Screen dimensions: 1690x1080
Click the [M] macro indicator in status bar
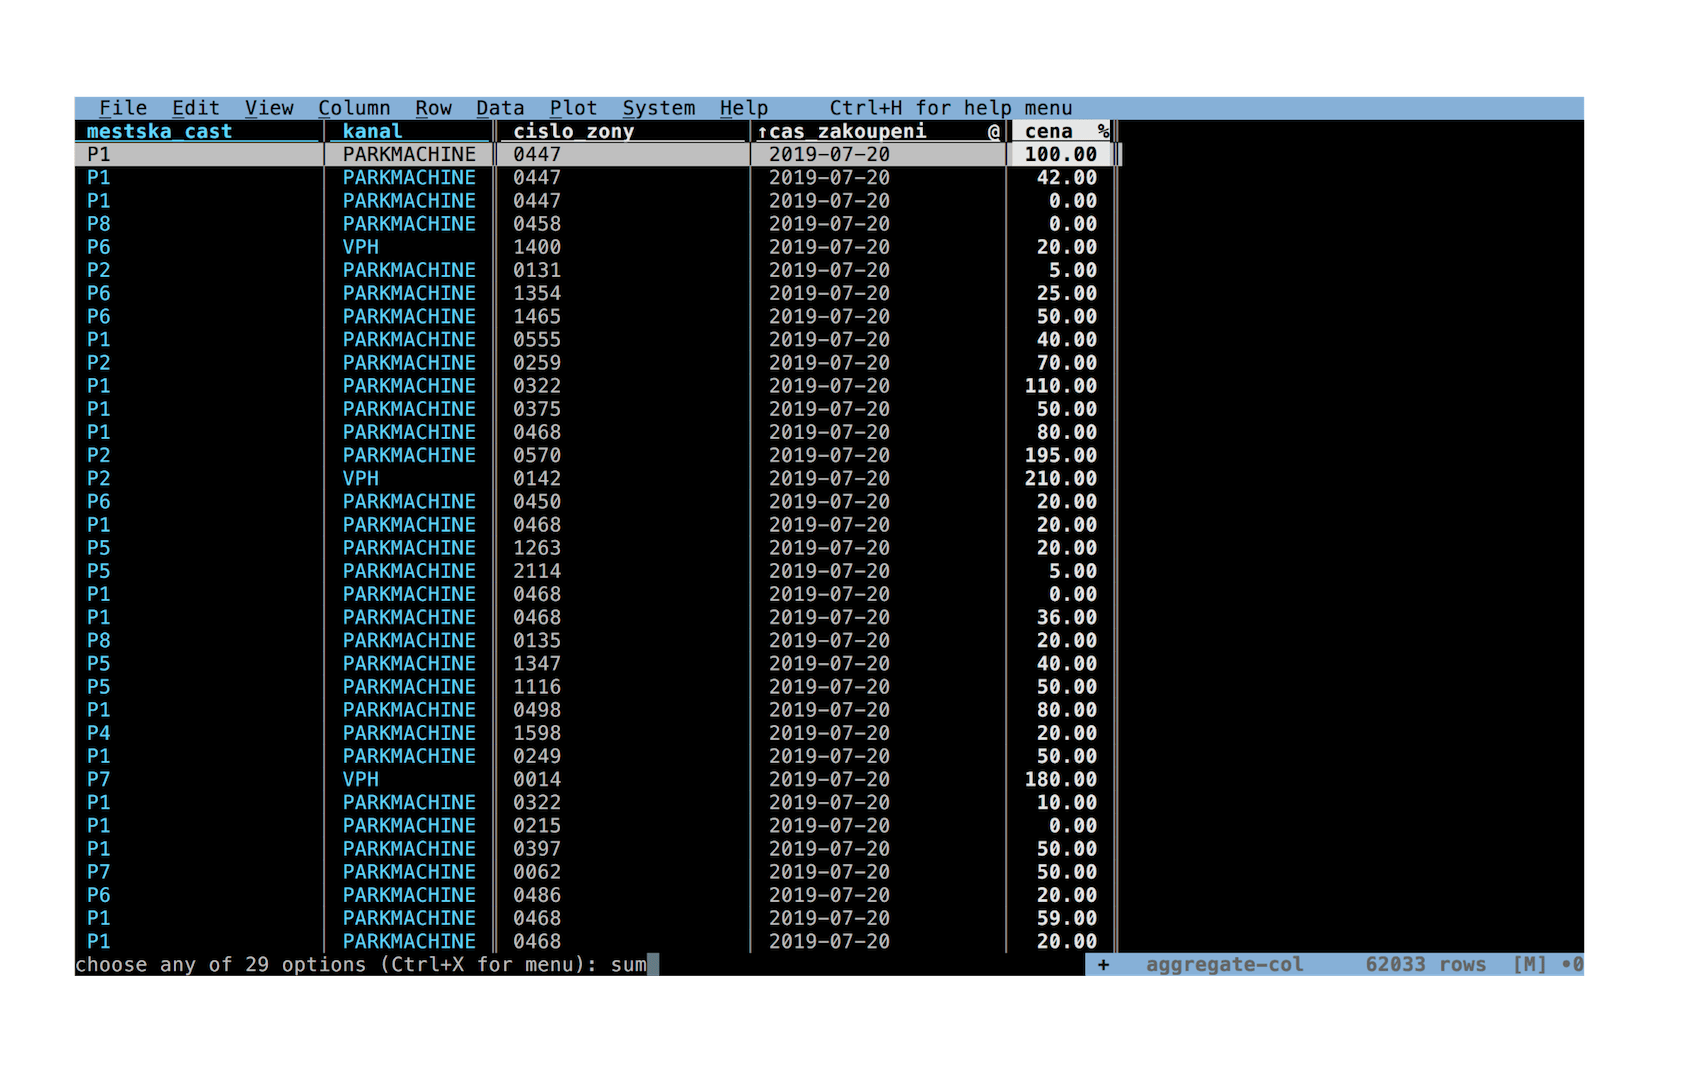(x=1530, y=965)
